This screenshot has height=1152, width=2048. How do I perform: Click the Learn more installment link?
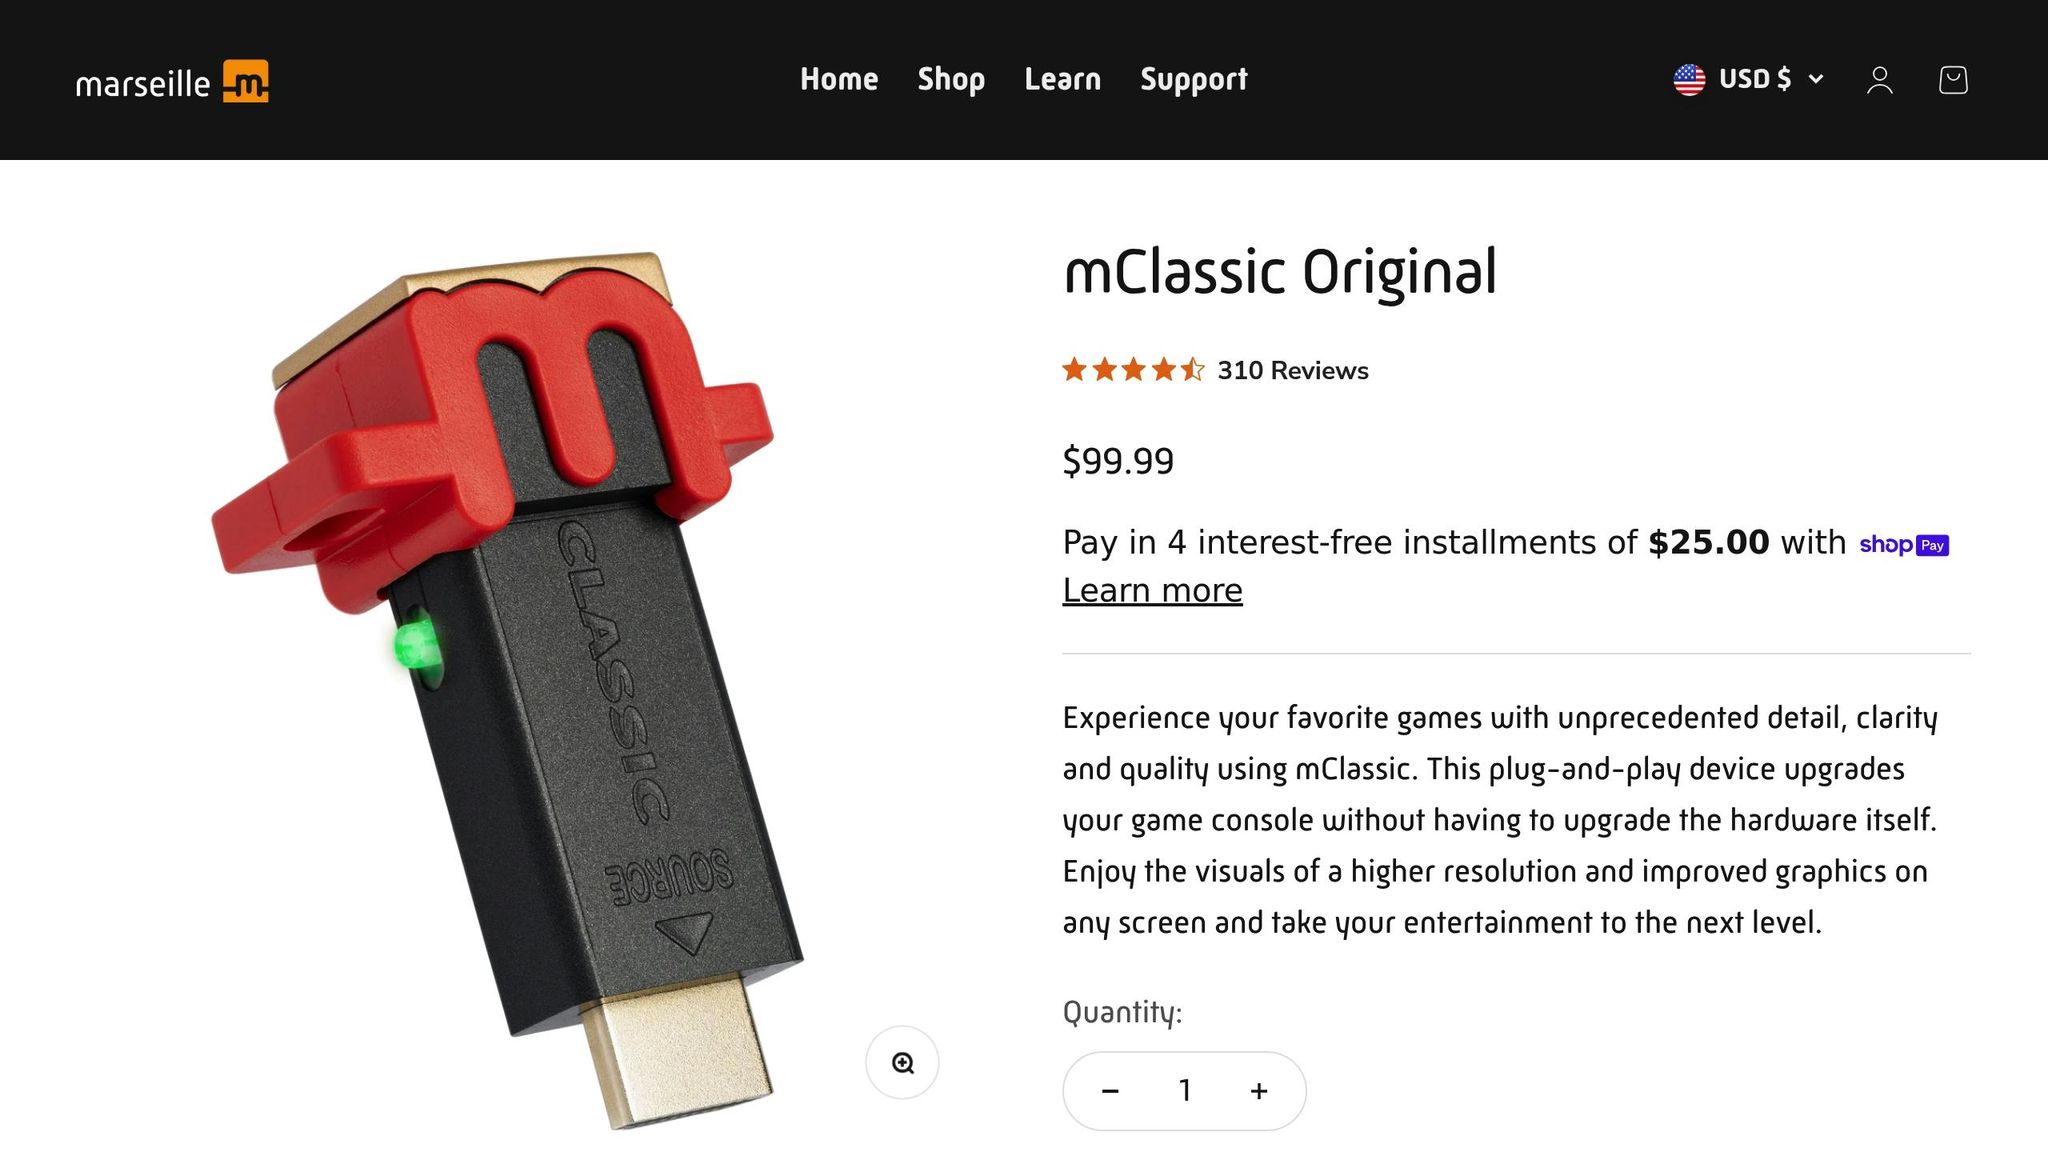pos(1152,590)
